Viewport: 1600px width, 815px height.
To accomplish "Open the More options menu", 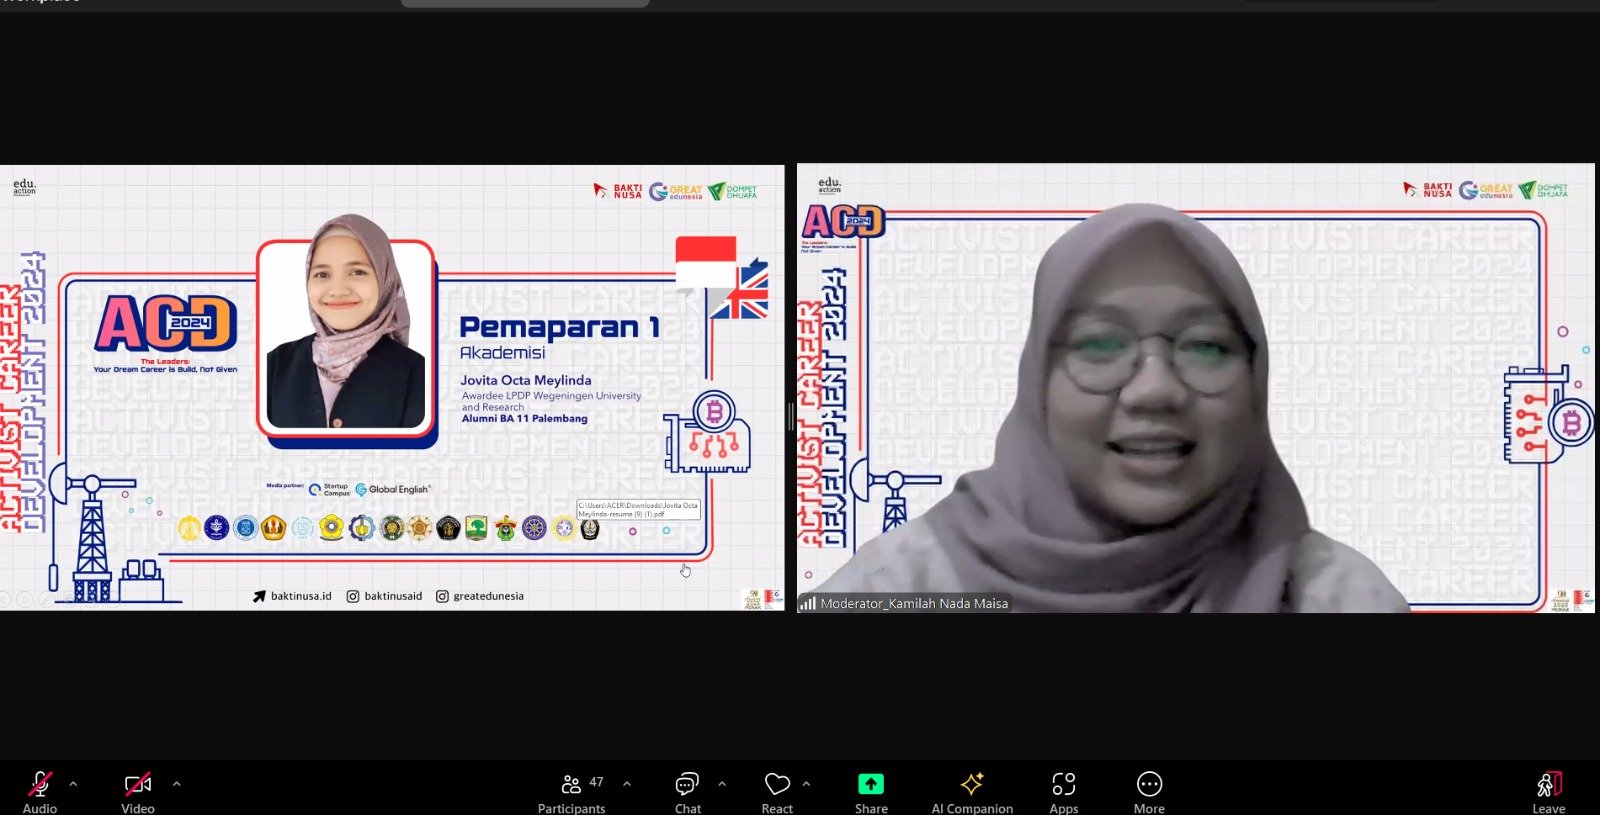I will (x=1149, y=784).
